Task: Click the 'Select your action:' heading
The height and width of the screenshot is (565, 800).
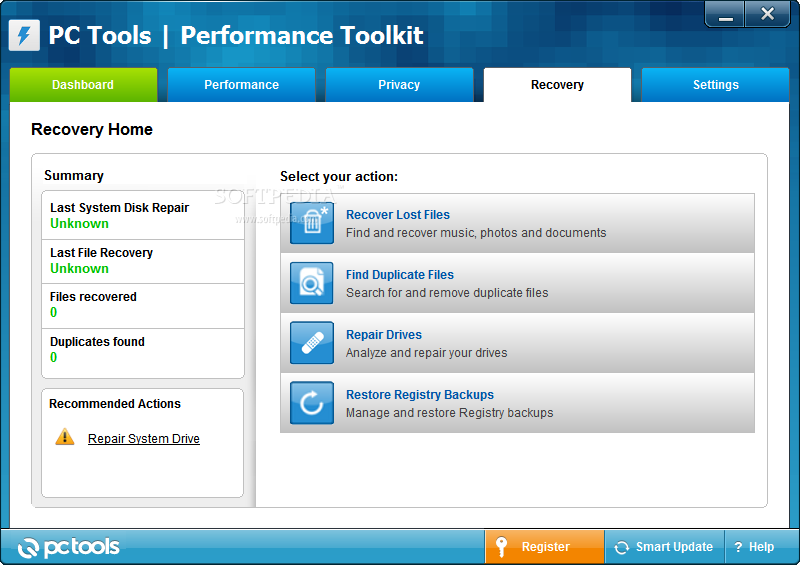Action: coord(339,177)
